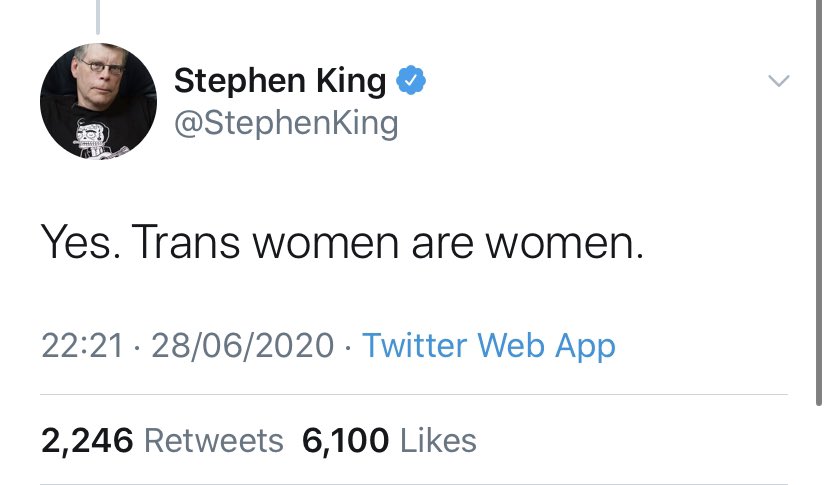Click the divider line above retweet stats
The image size is (828, 485).
pos(414,394)
